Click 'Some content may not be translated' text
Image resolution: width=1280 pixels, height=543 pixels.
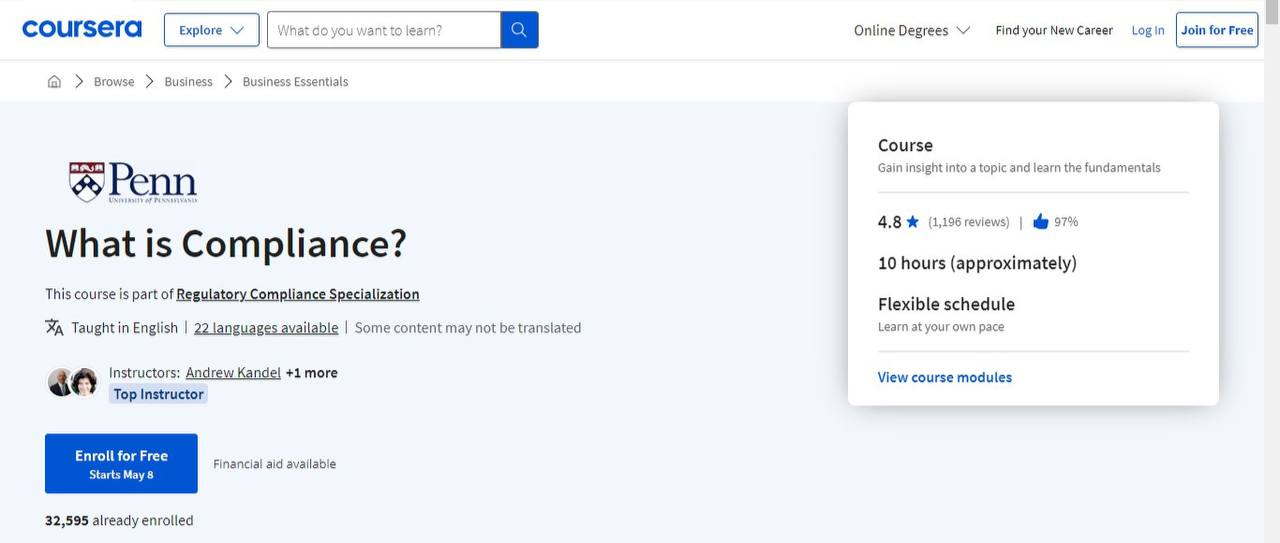[x=468, y=328]
